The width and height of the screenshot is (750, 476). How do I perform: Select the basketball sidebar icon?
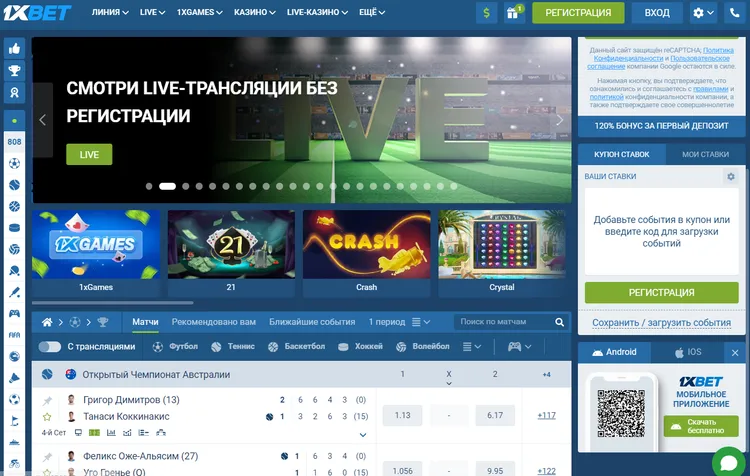coord(14,206)
